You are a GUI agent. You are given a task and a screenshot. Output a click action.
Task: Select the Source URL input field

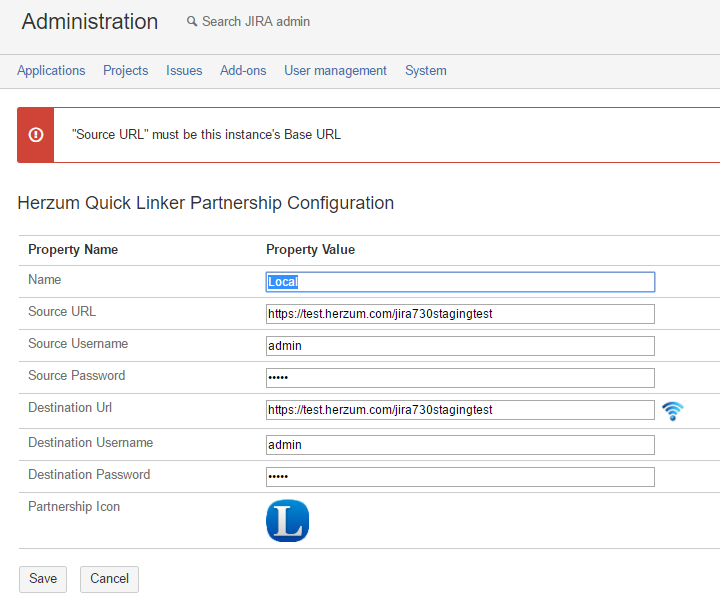(460, 314)
